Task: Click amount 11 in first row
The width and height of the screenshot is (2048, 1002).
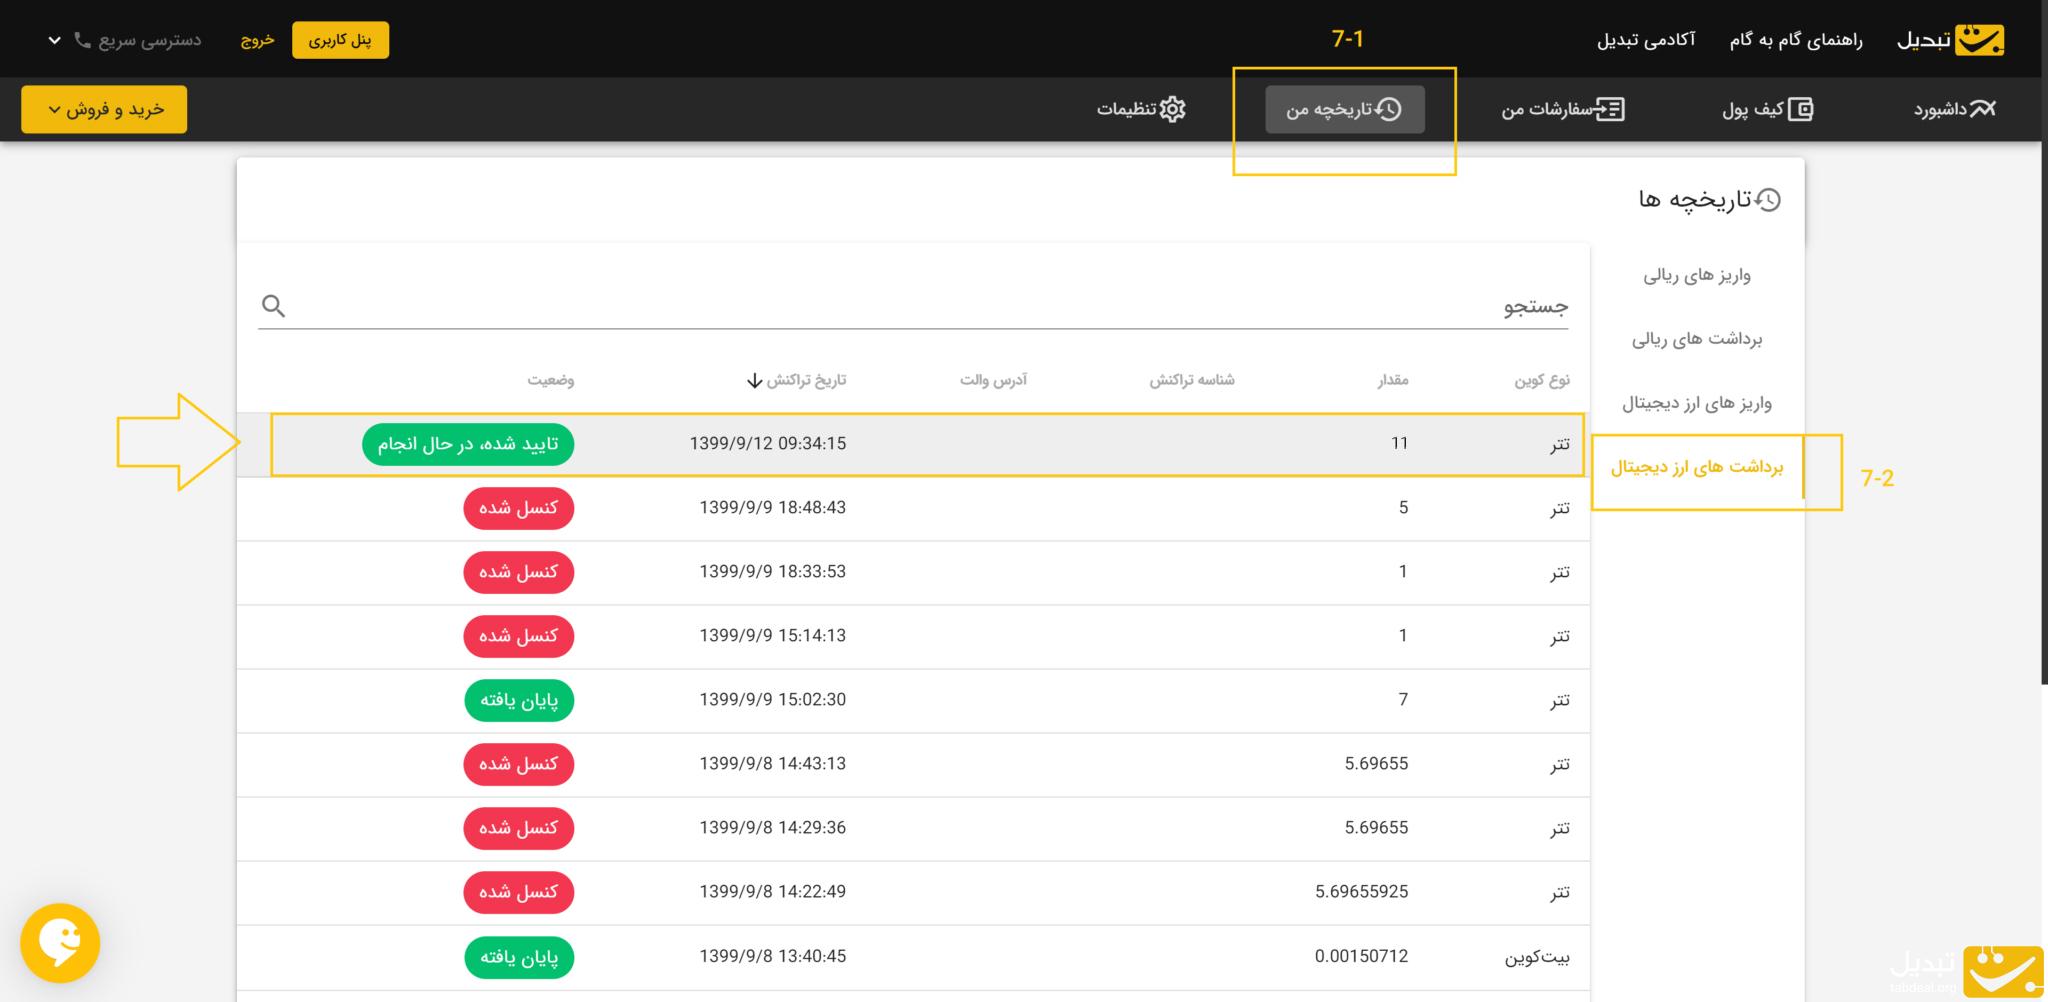Action: 1399,443
